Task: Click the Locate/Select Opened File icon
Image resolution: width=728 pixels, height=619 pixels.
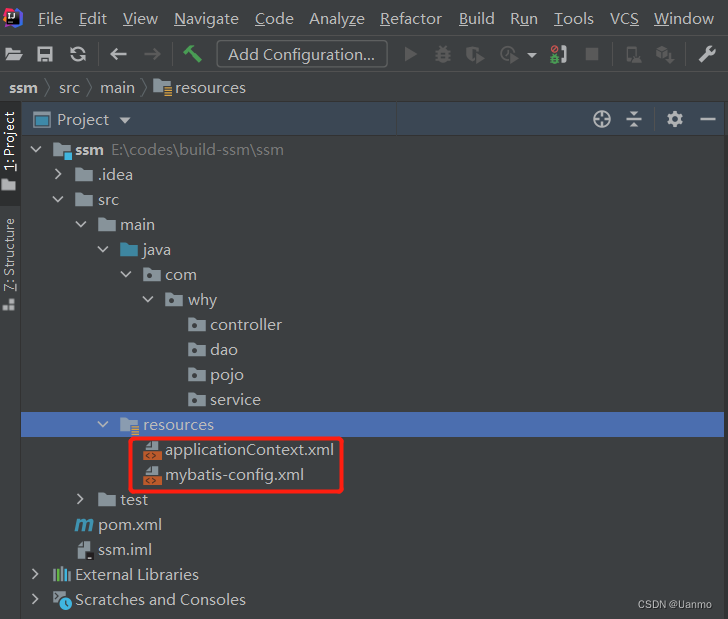Action: (x=602, y=119)
